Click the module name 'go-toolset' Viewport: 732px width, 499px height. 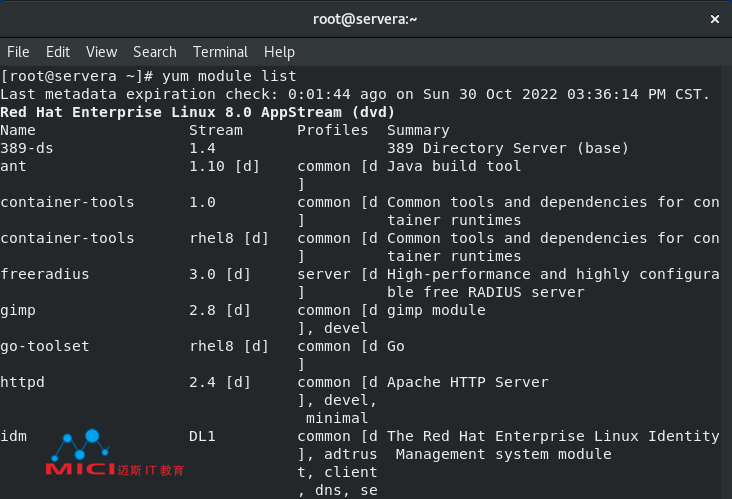pyautogui.click(x=45, y=347)
